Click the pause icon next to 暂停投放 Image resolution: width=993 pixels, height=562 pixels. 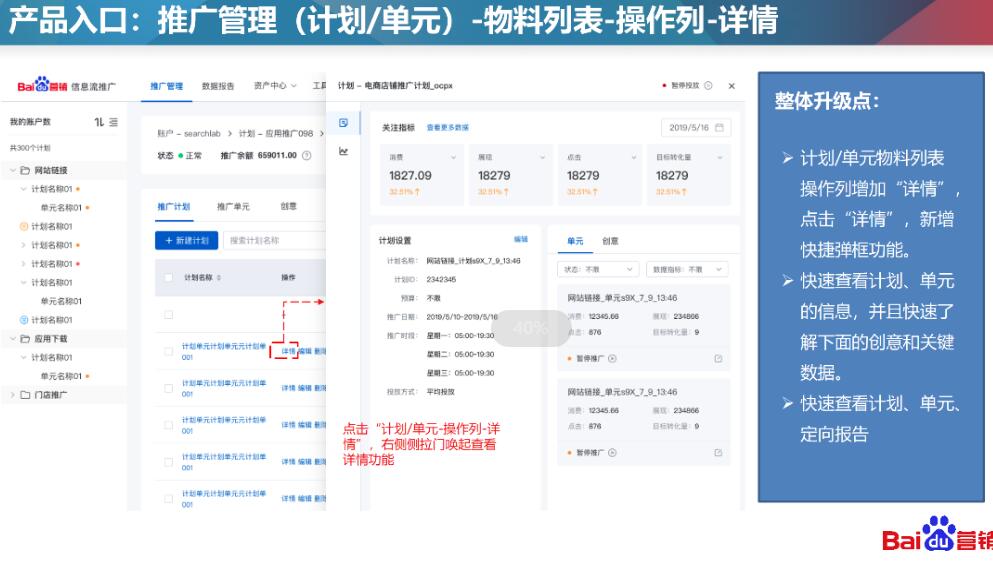tap(708, 86)
